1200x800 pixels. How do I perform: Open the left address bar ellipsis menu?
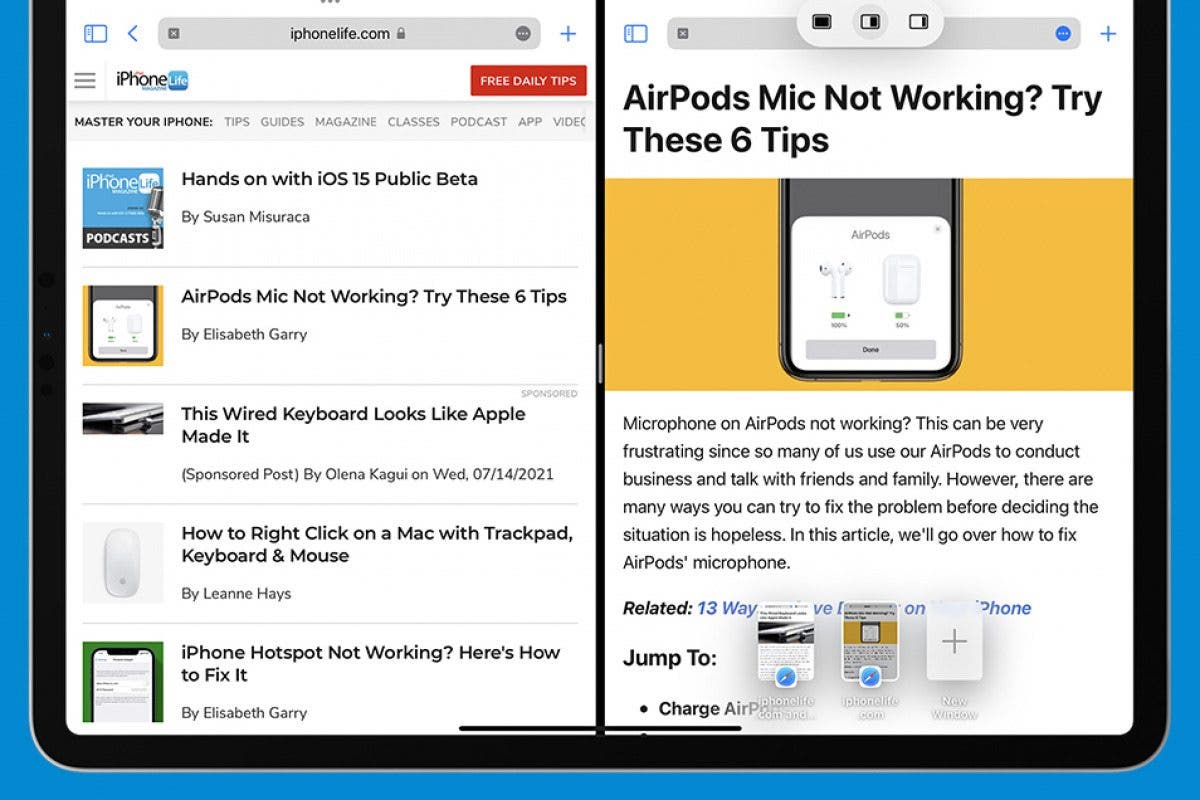[522, 33]
